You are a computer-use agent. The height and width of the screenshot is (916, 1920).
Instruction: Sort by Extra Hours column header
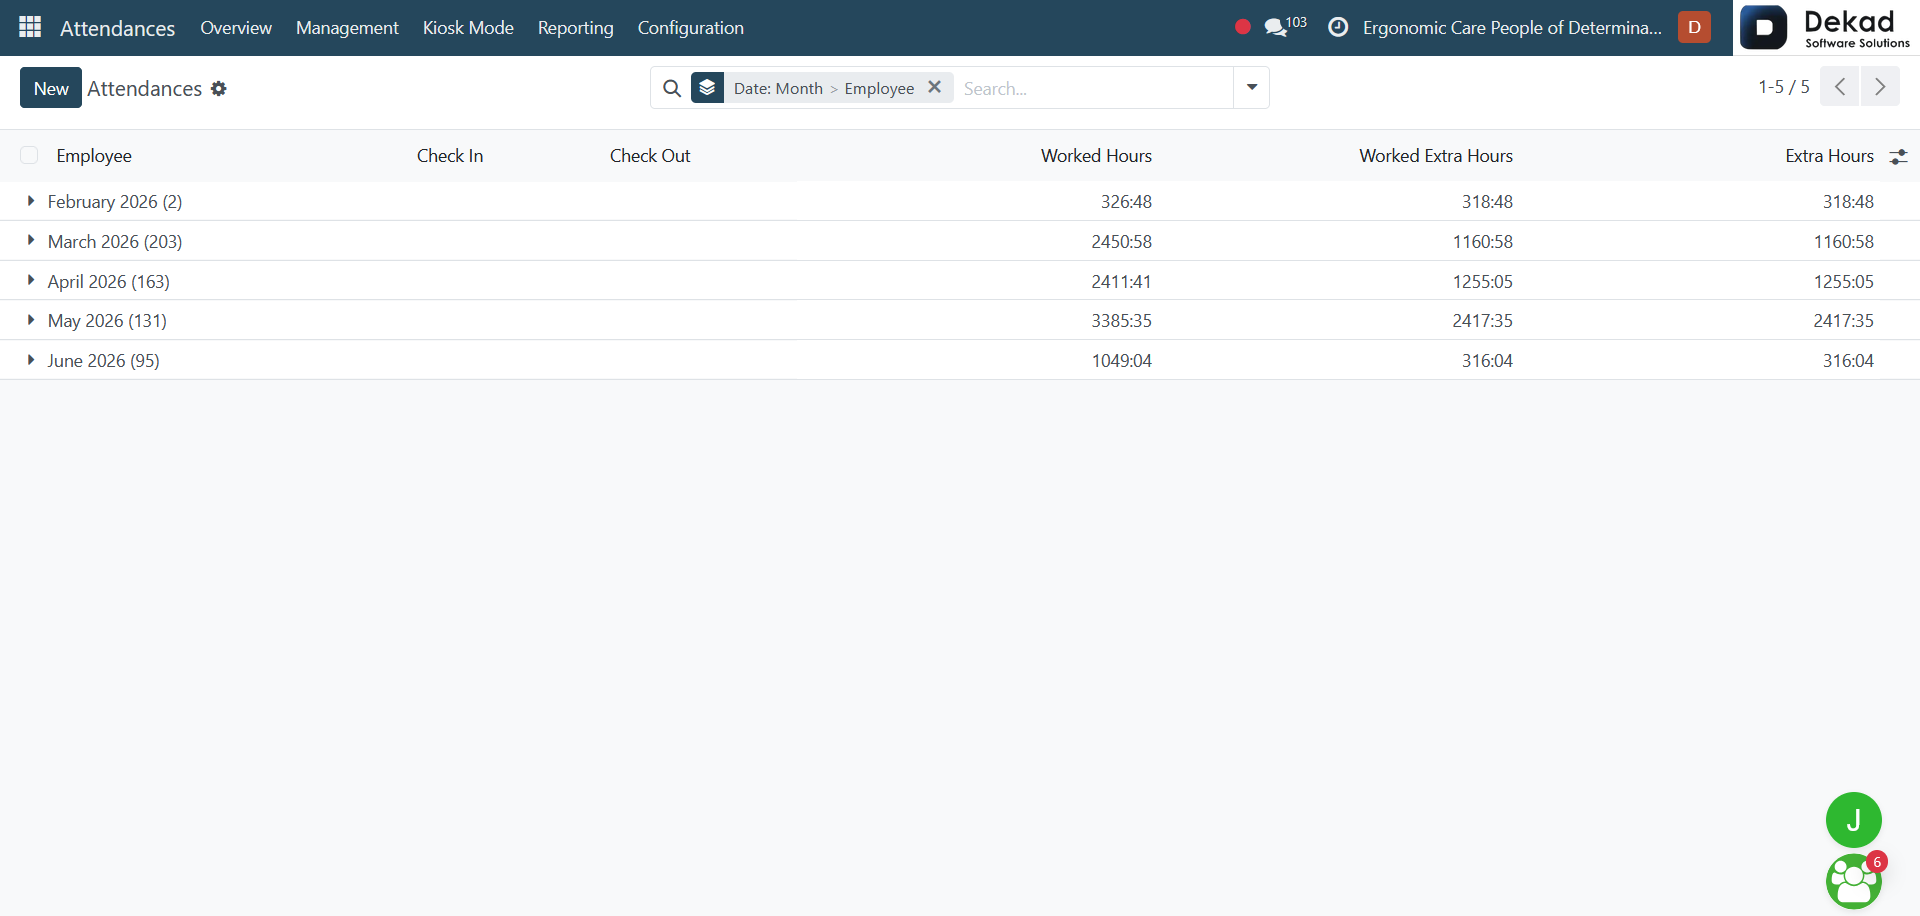(x=1829, y=155)
